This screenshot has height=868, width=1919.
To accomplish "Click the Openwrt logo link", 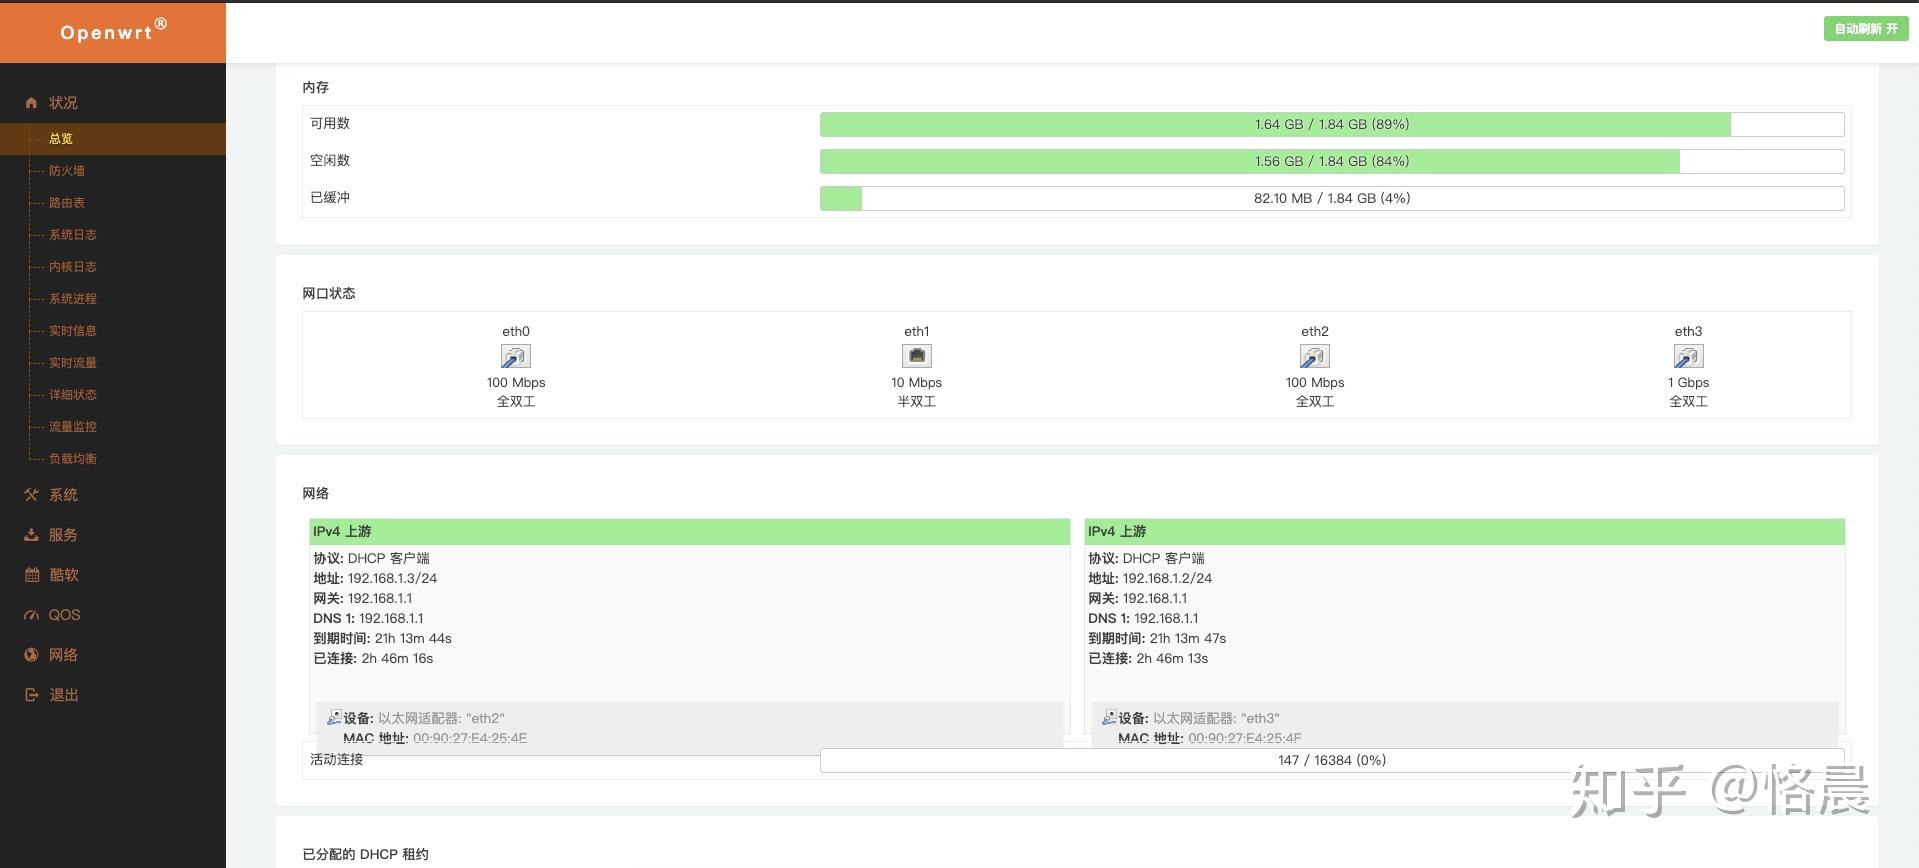I will [x=113, y=32].
